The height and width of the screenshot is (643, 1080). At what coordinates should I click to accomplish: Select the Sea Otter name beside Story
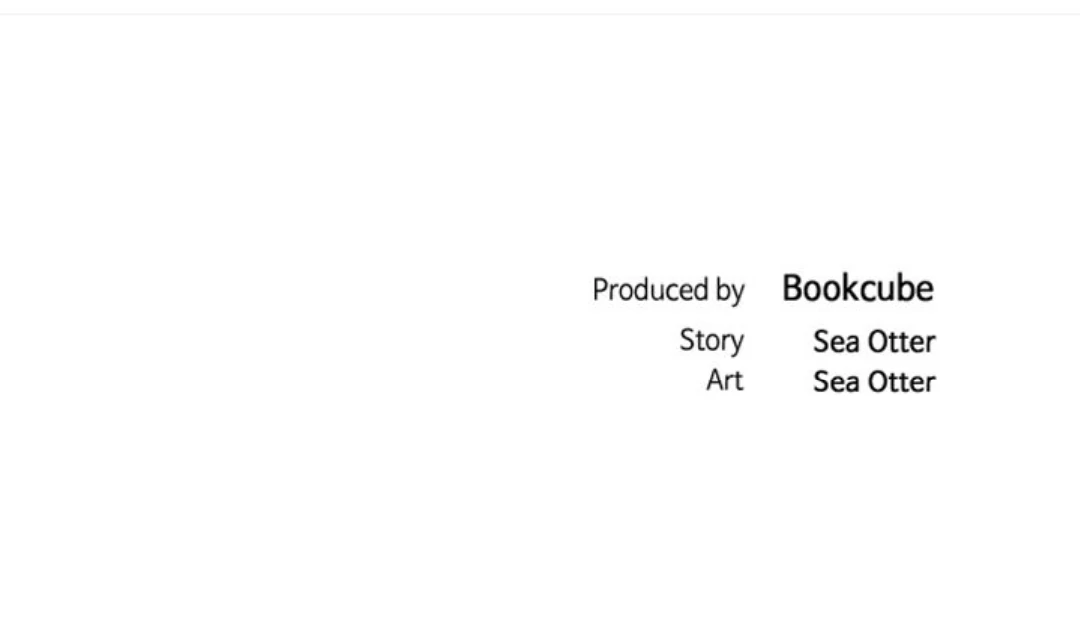[x=873, y=342]
